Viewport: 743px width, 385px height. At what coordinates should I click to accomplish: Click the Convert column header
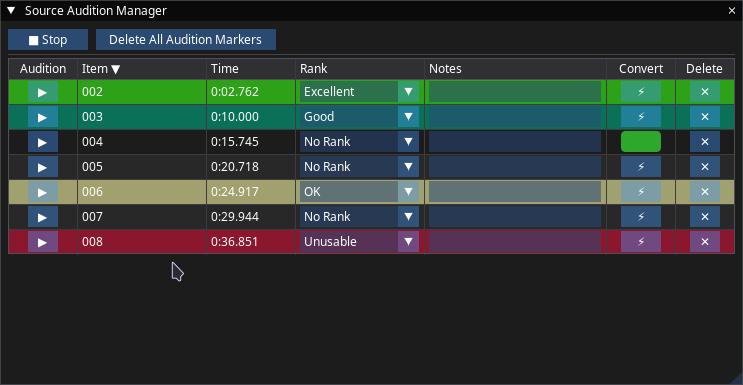pos(641,69)
